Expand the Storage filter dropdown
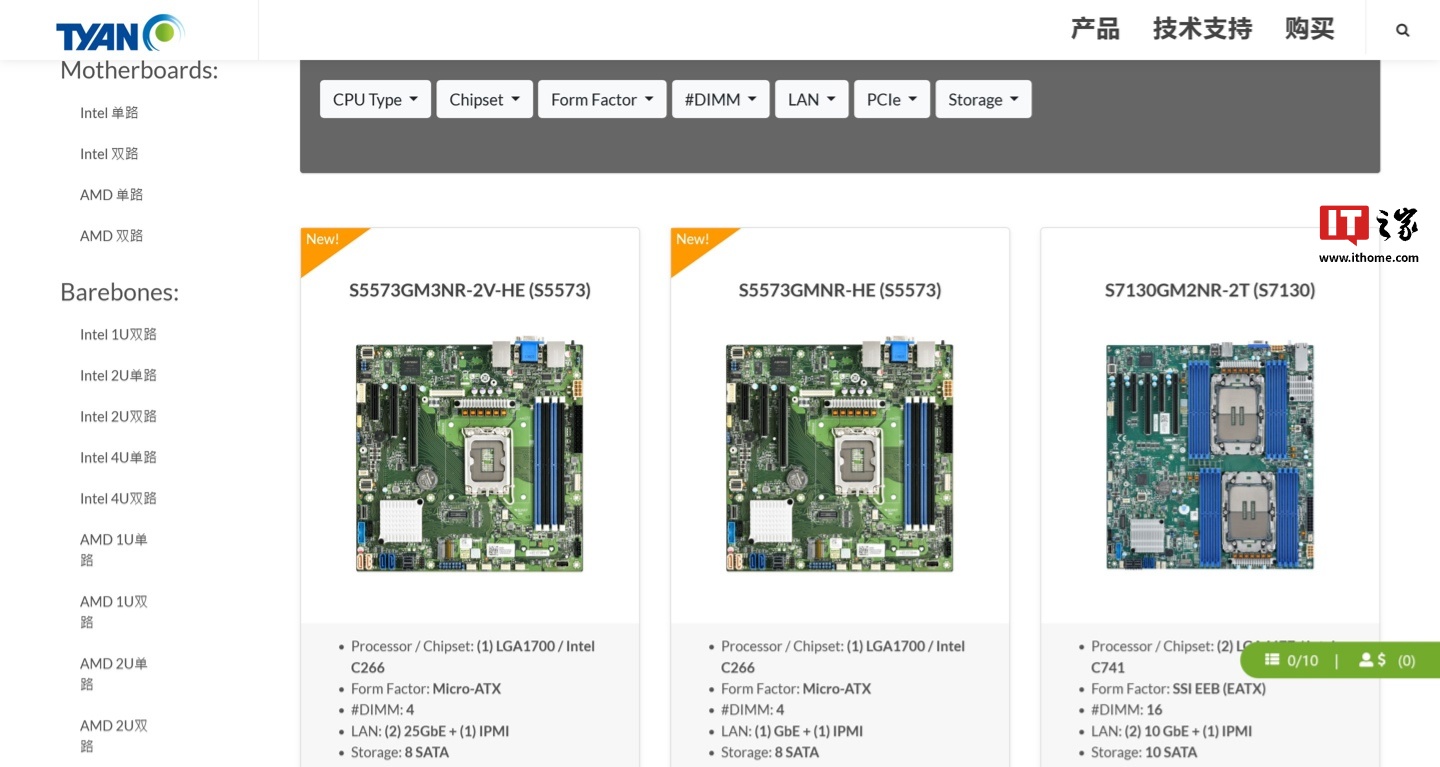1440x767 pixels. tap(983, 99)
